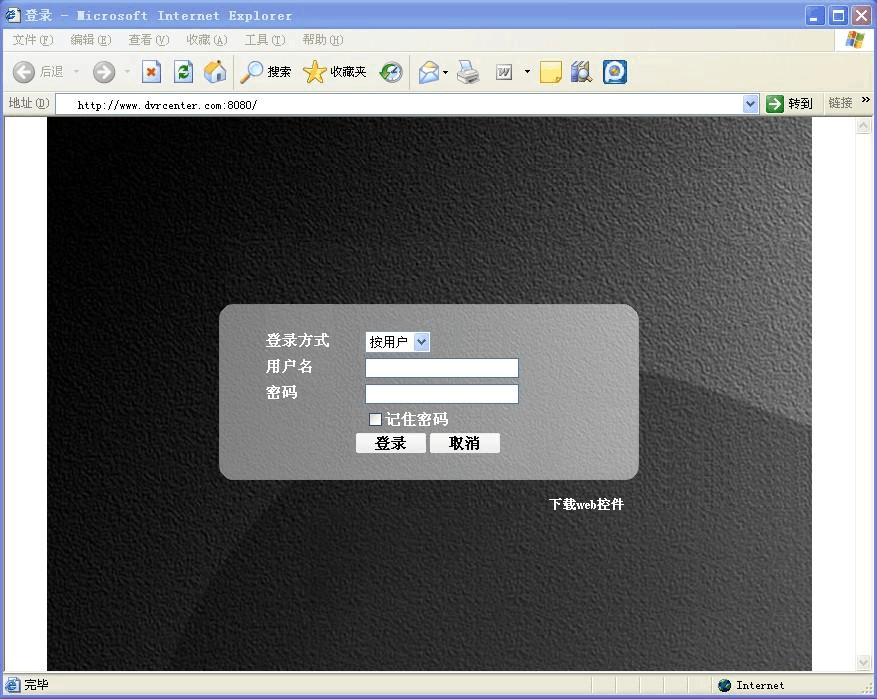877x699 pixels.
Task: Open the Search (搜索) toolbar button
Action: 266,72
